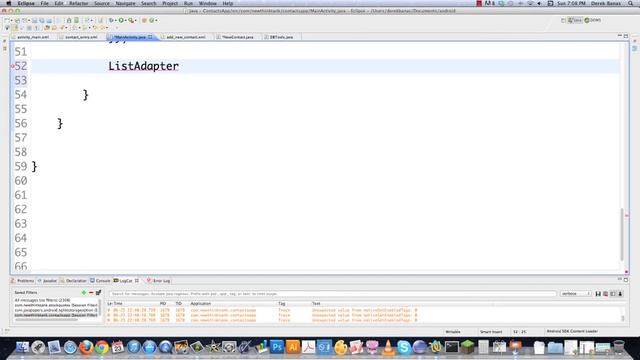Viewport: 640px width, 360px height.
Task: Click the Open Perspective icon
Action: coord(563,20)
